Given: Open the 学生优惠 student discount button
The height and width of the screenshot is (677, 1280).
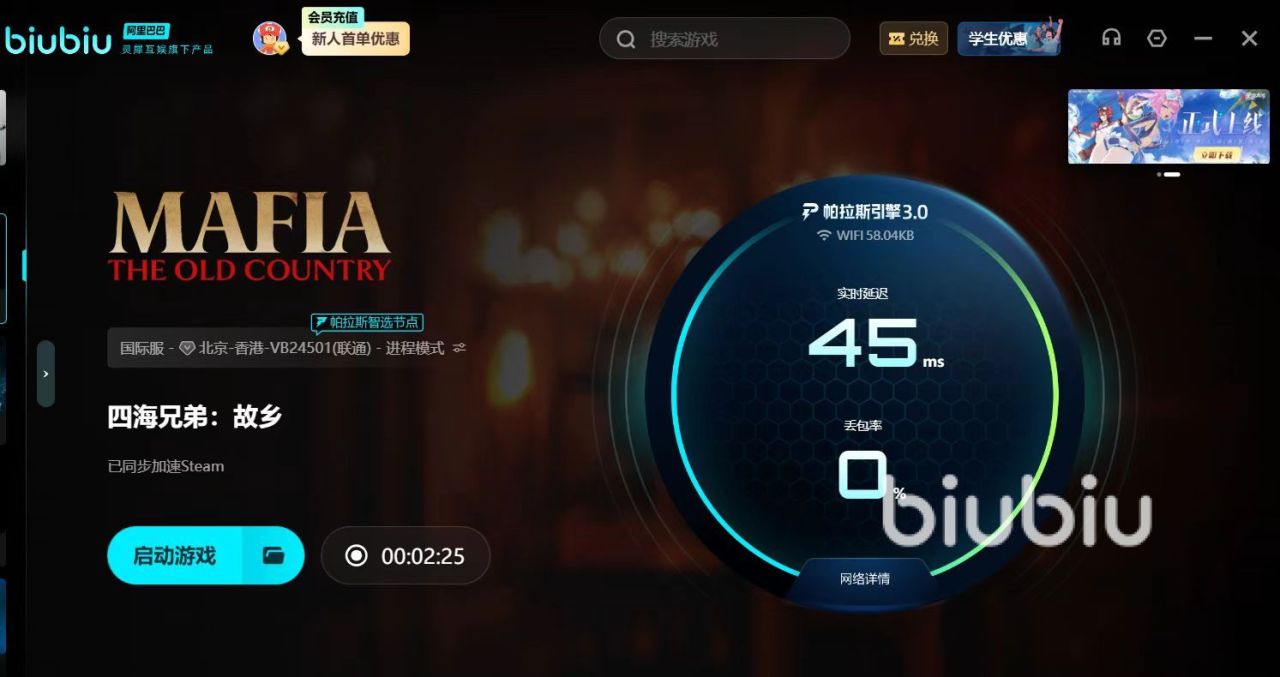Looking at the screenshot, I should 1009,38.
